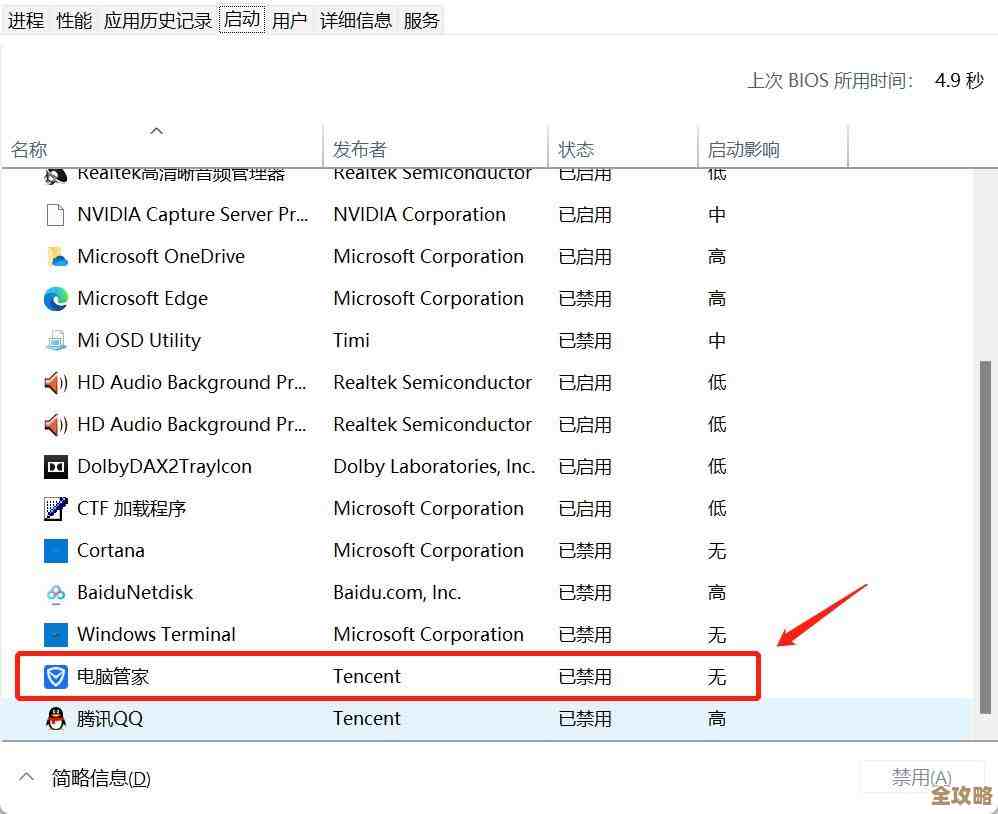Image resolution: width=998 pixels, height=814 pixels.
Task: Click the Mi OSD Utility icon
Action: point(58,341)
